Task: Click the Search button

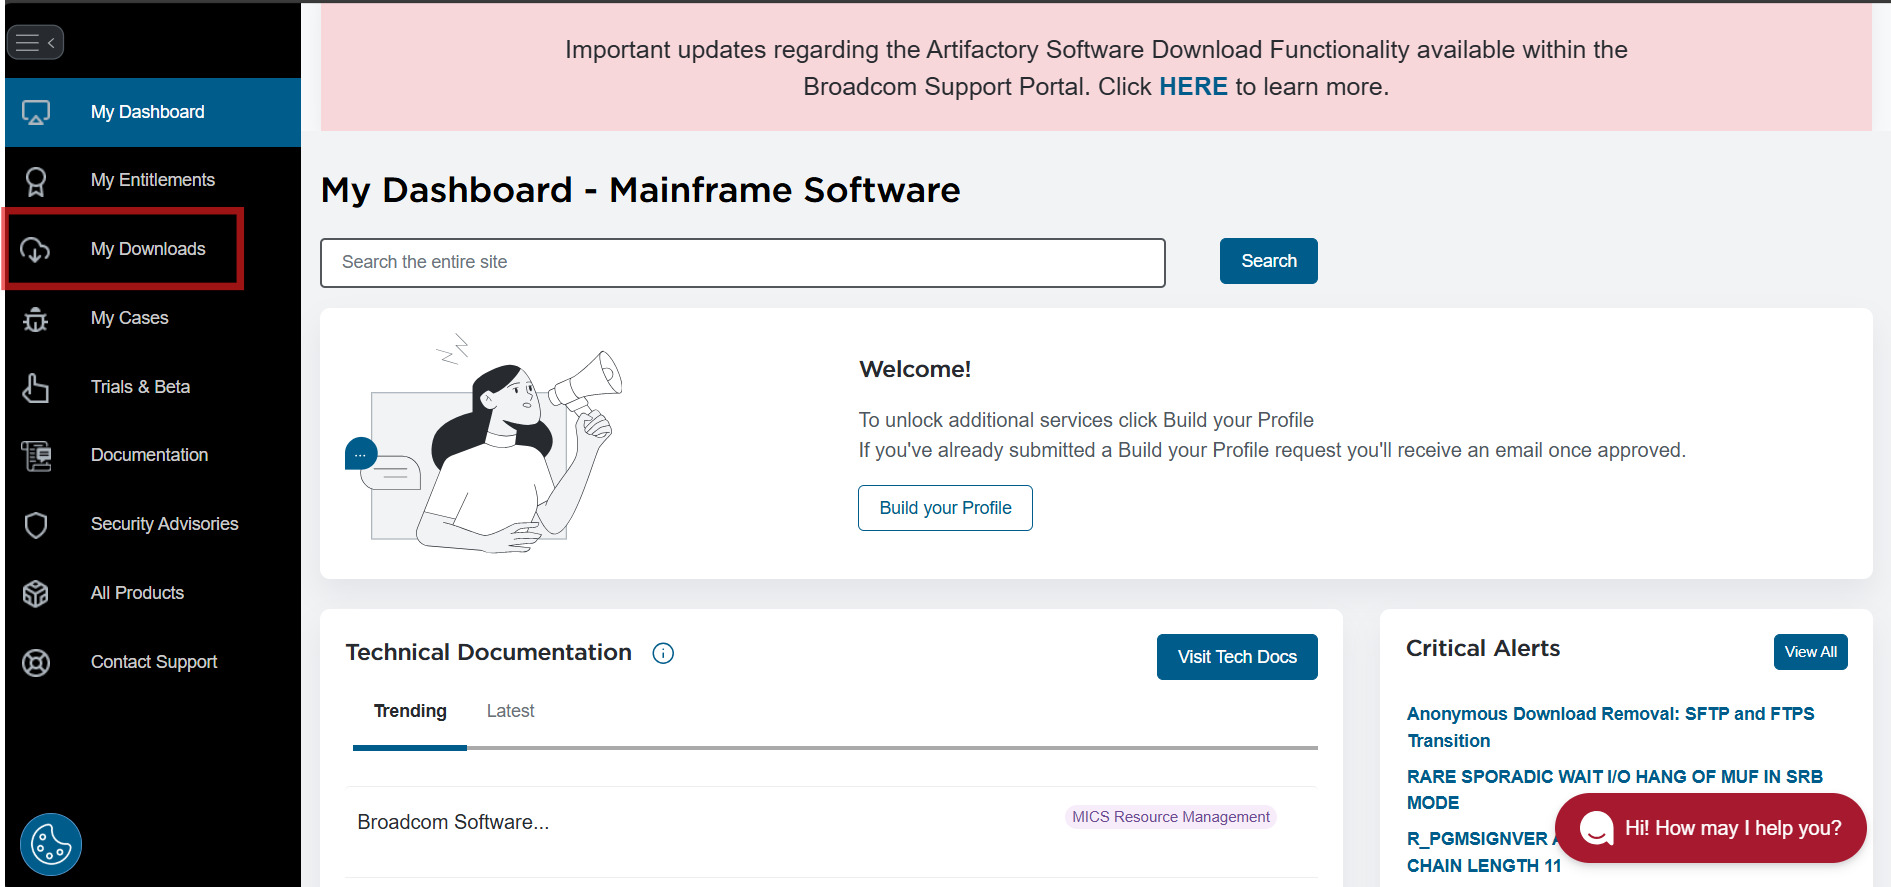Action: coord(1269,261)
